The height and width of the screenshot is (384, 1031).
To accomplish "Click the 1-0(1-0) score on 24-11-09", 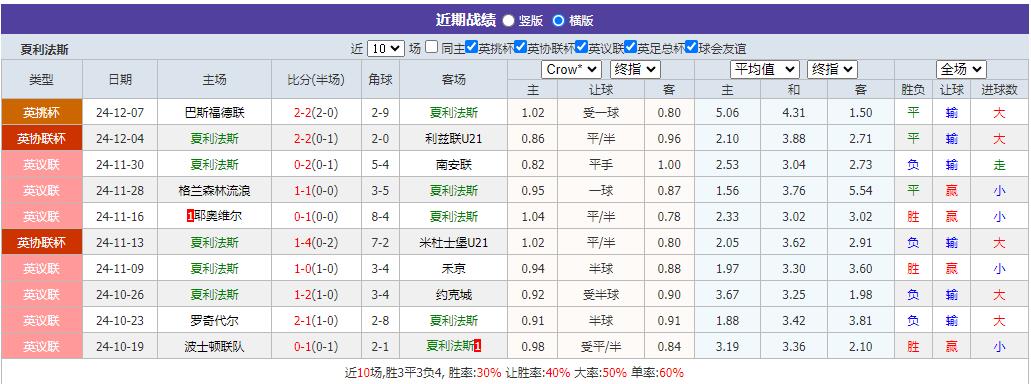I will pos(316,268).
